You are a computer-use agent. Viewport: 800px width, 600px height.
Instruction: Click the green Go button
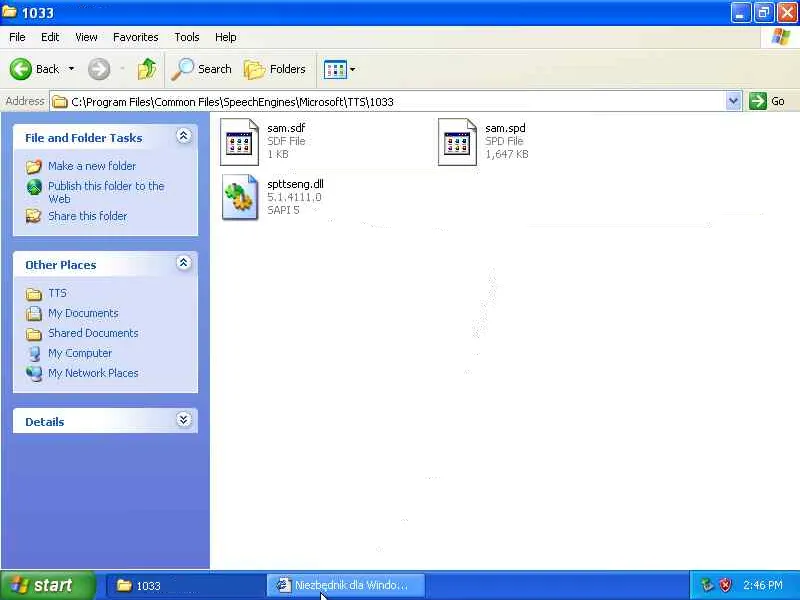point(767,101)
